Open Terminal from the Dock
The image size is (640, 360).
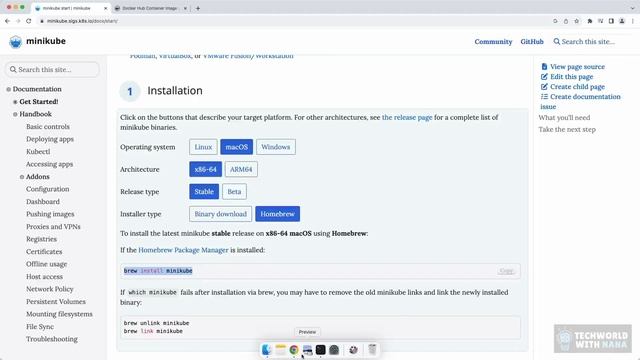click(x=321, y=349)
